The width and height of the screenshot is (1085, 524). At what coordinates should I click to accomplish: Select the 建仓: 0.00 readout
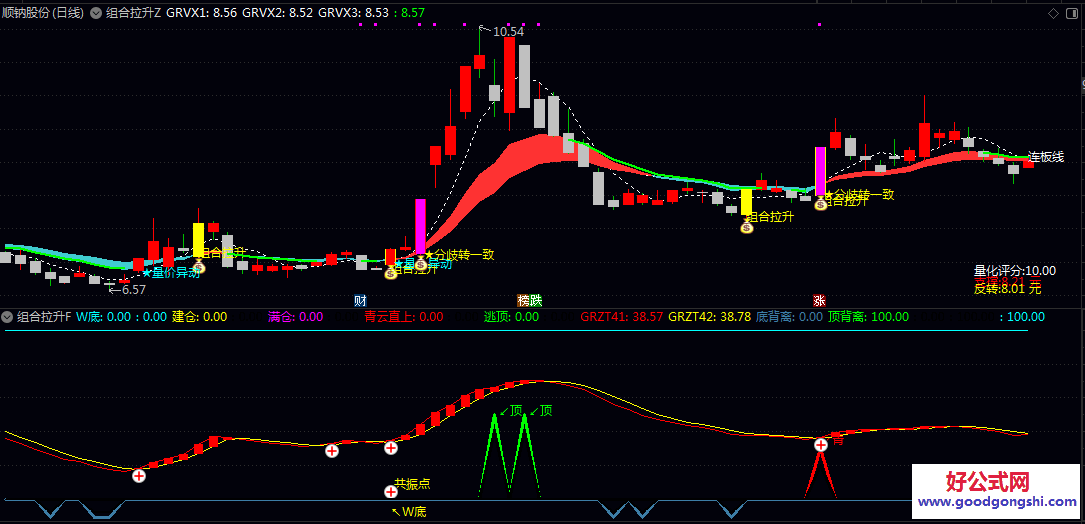point(199,317)
